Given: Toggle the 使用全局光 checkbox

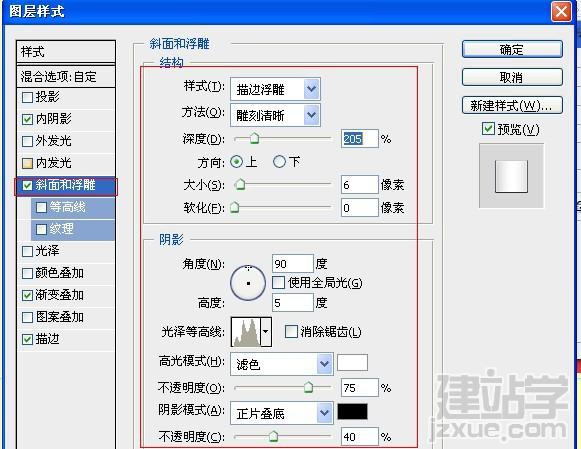Looking at the screenshot, I should [278, 283].
